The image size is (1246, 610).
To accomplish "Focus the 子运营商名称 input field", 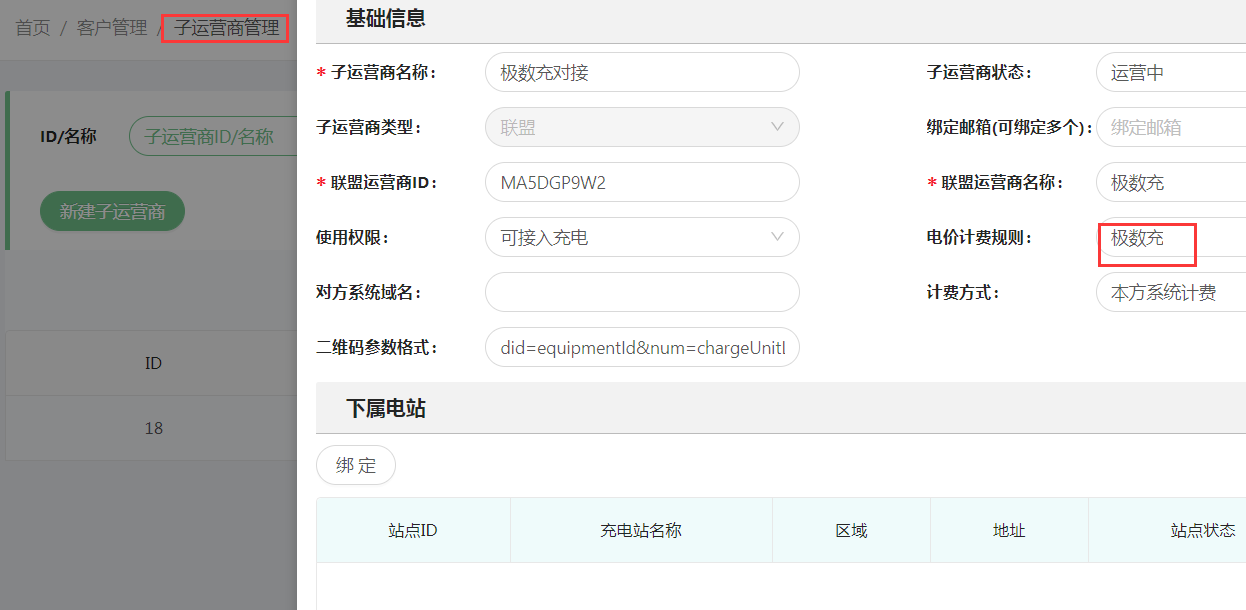I will [642, 73].
